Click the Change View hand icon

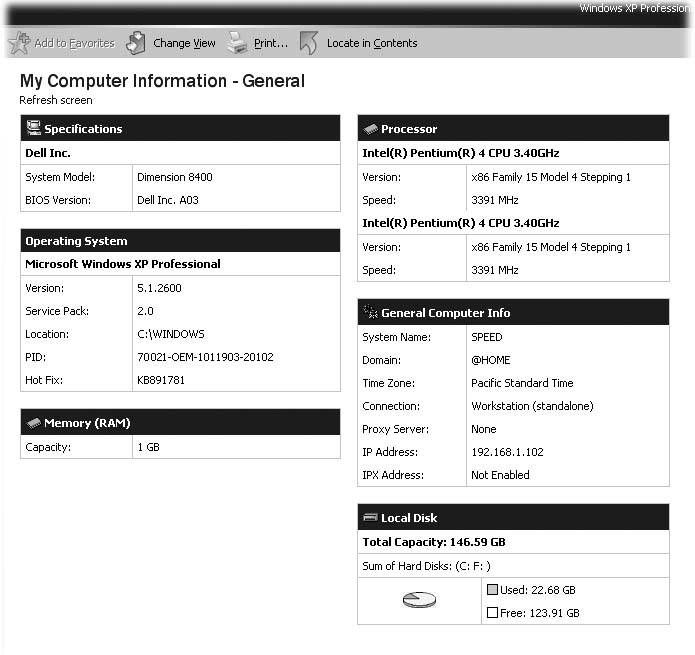[x=136, y=43]
